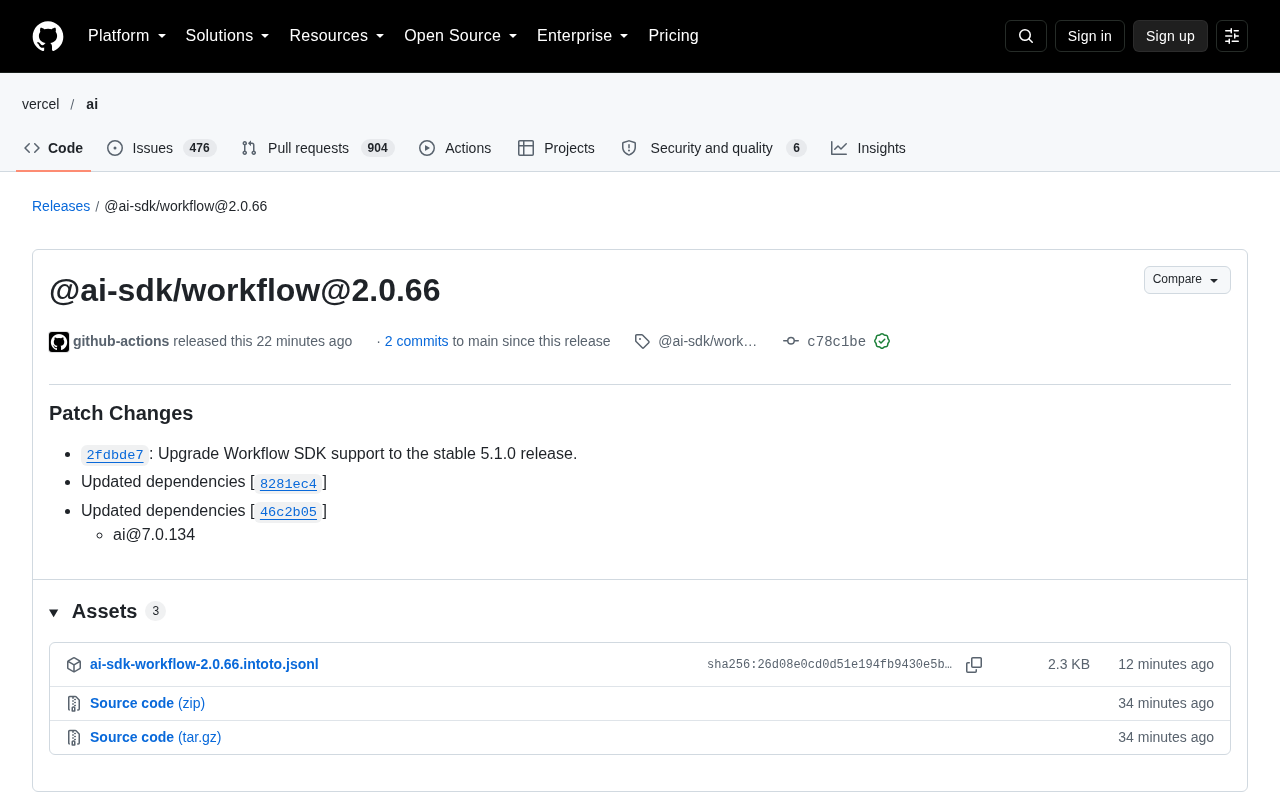Download Source code (zip)
The width and height of the screenshot is (1280, 800).
coord(147,703)
